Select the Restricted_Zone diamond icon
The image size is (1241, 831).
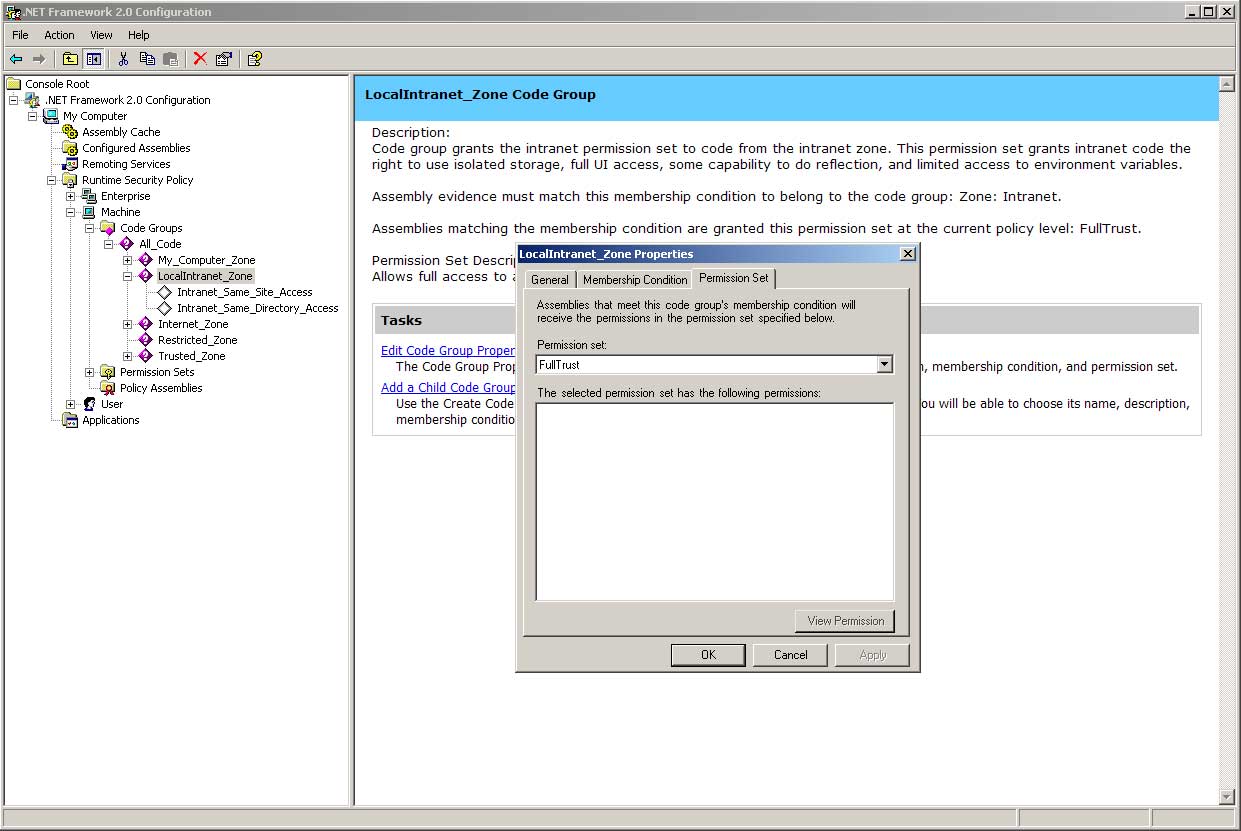coord(146,340)
